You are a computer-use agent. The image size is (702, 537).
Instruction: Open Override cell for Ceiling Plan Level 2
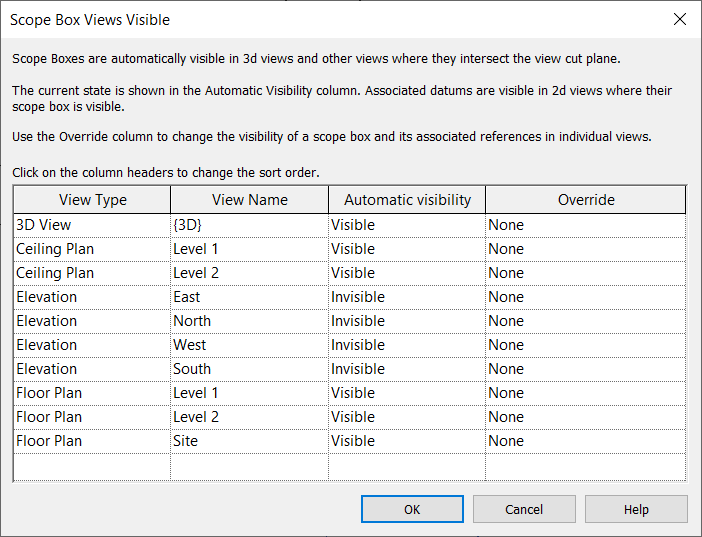coord(586,273)
